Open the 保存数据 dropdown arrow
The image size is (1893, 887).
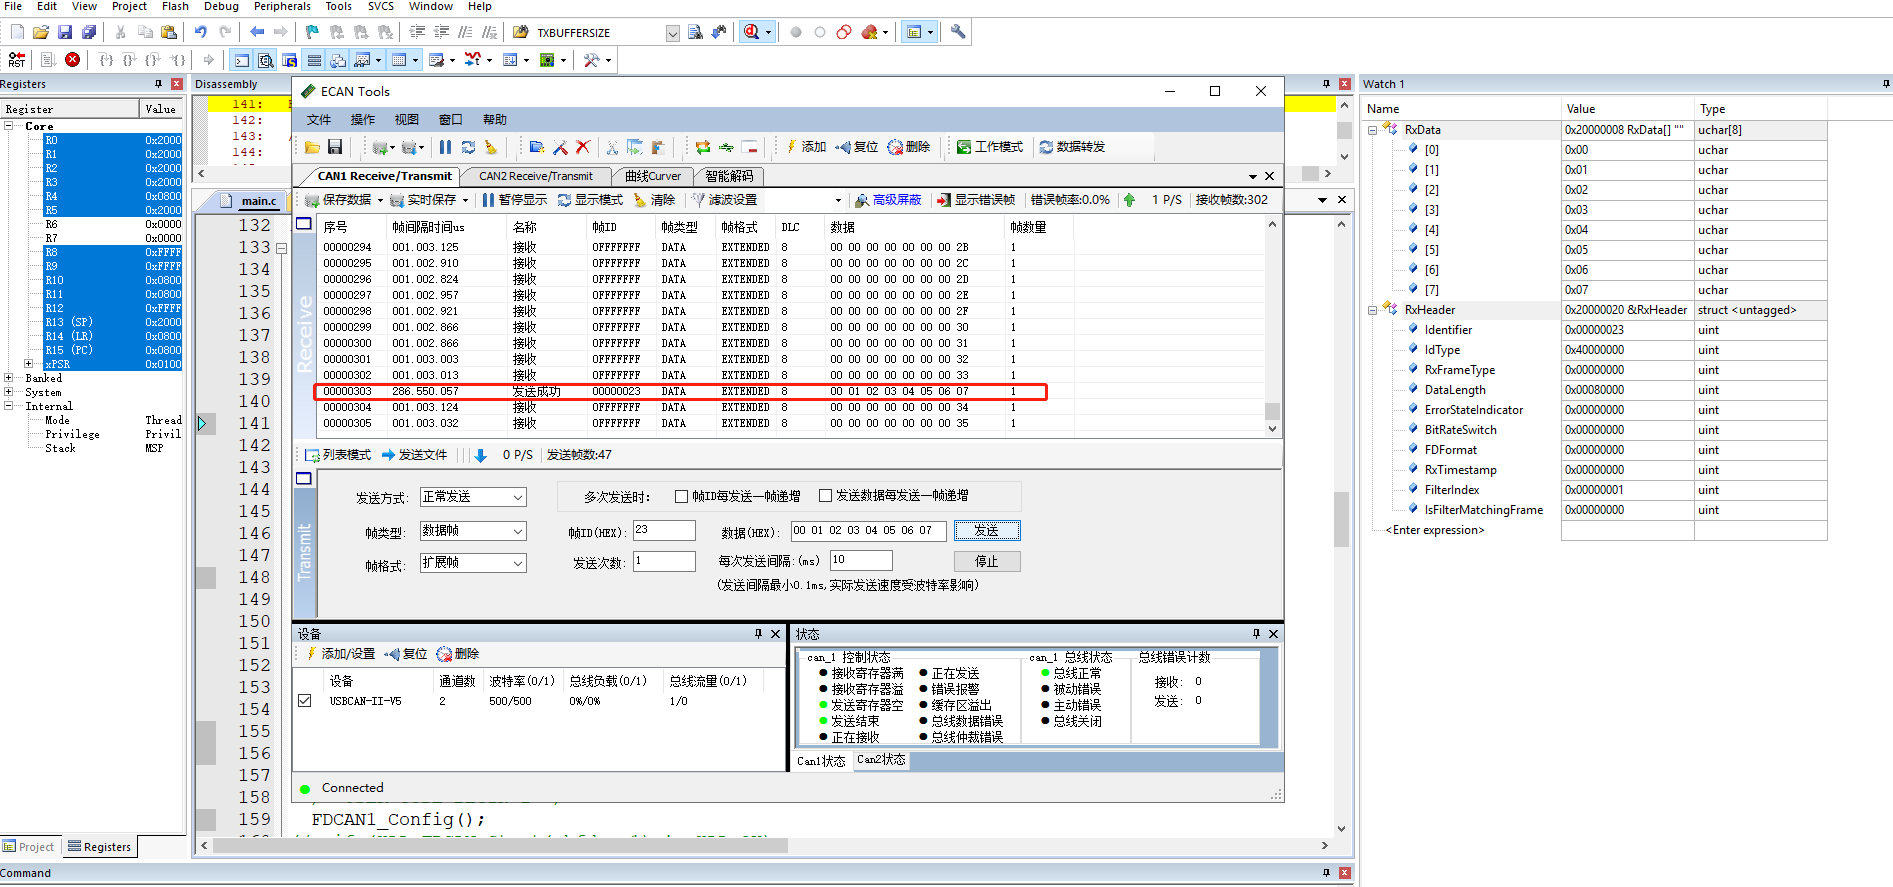(380, 200)
